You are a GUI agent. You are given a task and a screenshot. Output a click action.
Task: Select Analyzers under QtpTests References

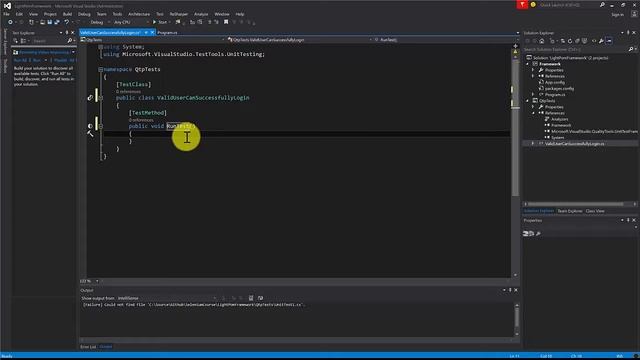[559, 119]
